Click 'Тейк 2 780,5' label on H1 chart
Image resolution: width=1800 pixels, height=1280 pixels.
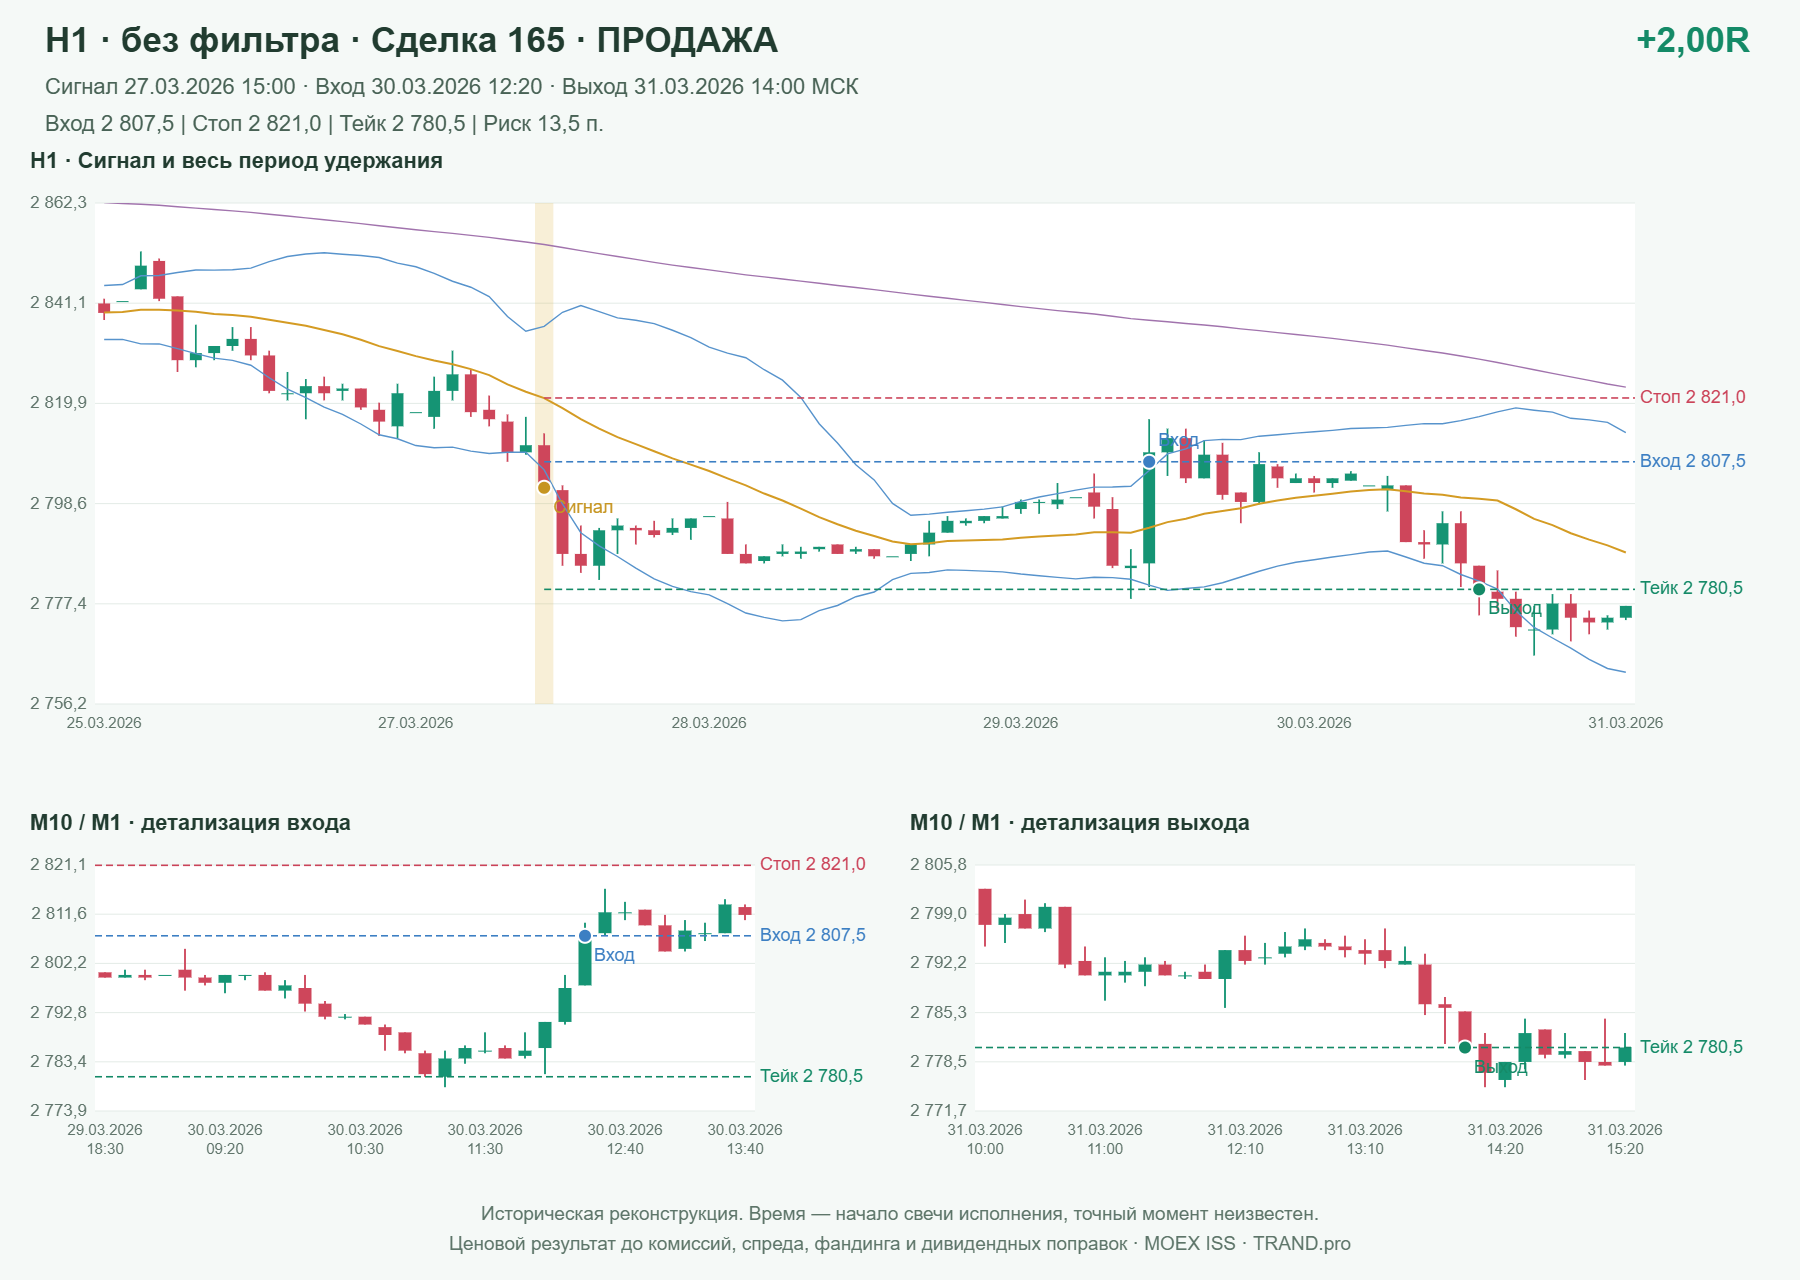click(1691, 588)
